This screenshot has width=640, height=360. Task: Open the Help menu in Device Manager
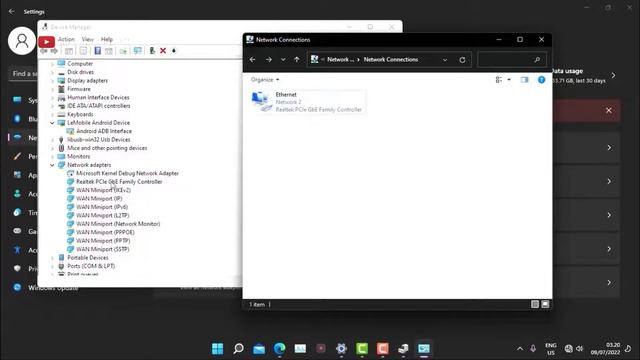click(x=107, y=39)
